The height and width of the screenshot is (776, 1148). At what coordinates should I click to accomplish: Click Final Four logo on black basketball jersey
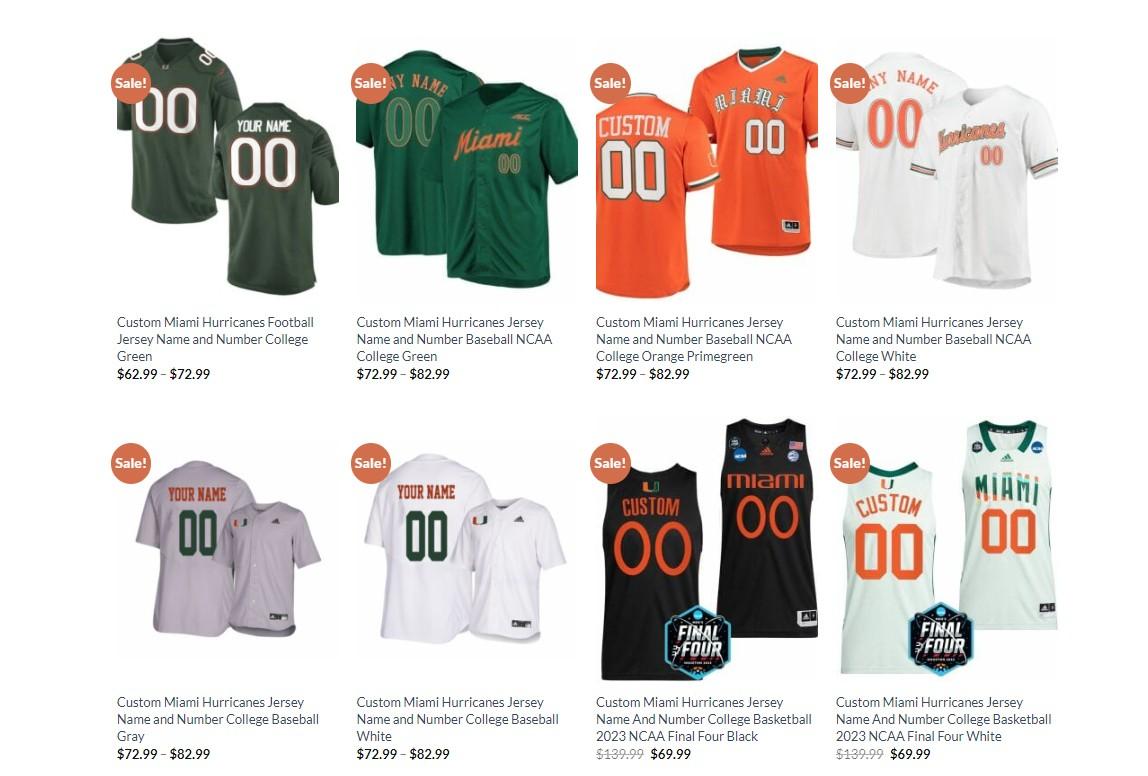(x=698, y=641)
